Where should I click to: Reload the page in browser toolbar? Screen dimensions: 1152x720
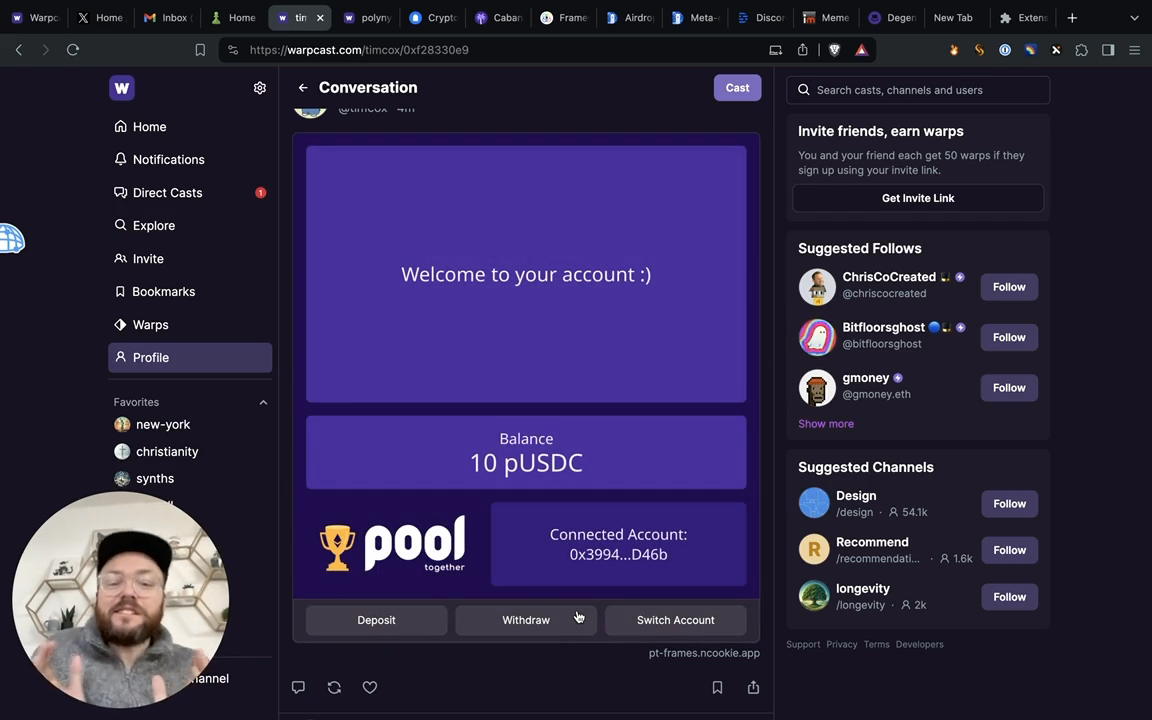point(73,50)
